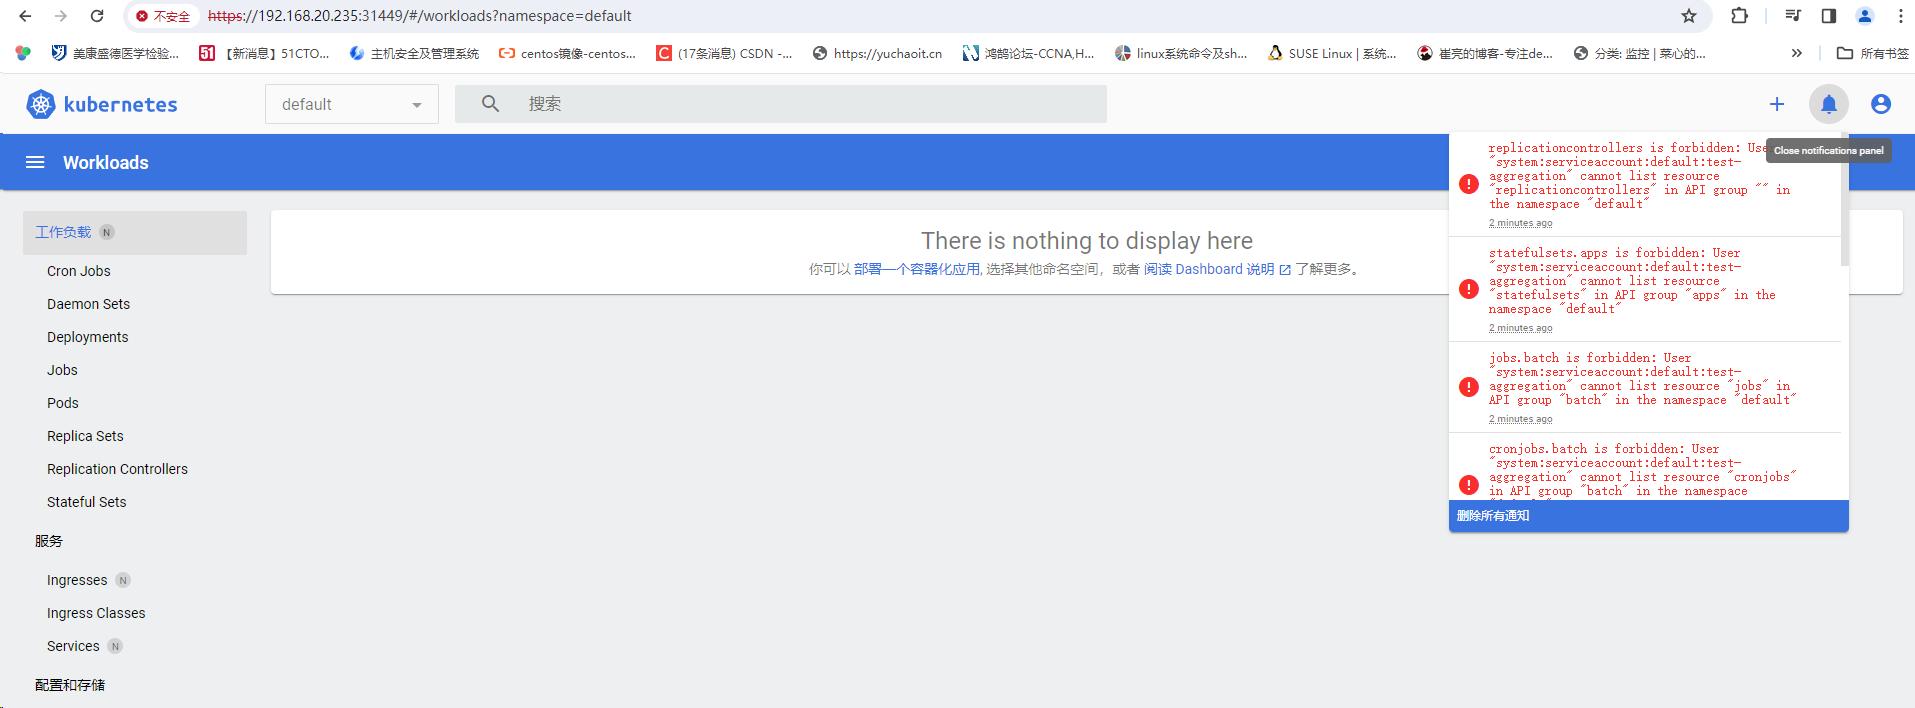
Task: Click the 服务 section heading
Action: pyautogui.click(x=49, y=541)
